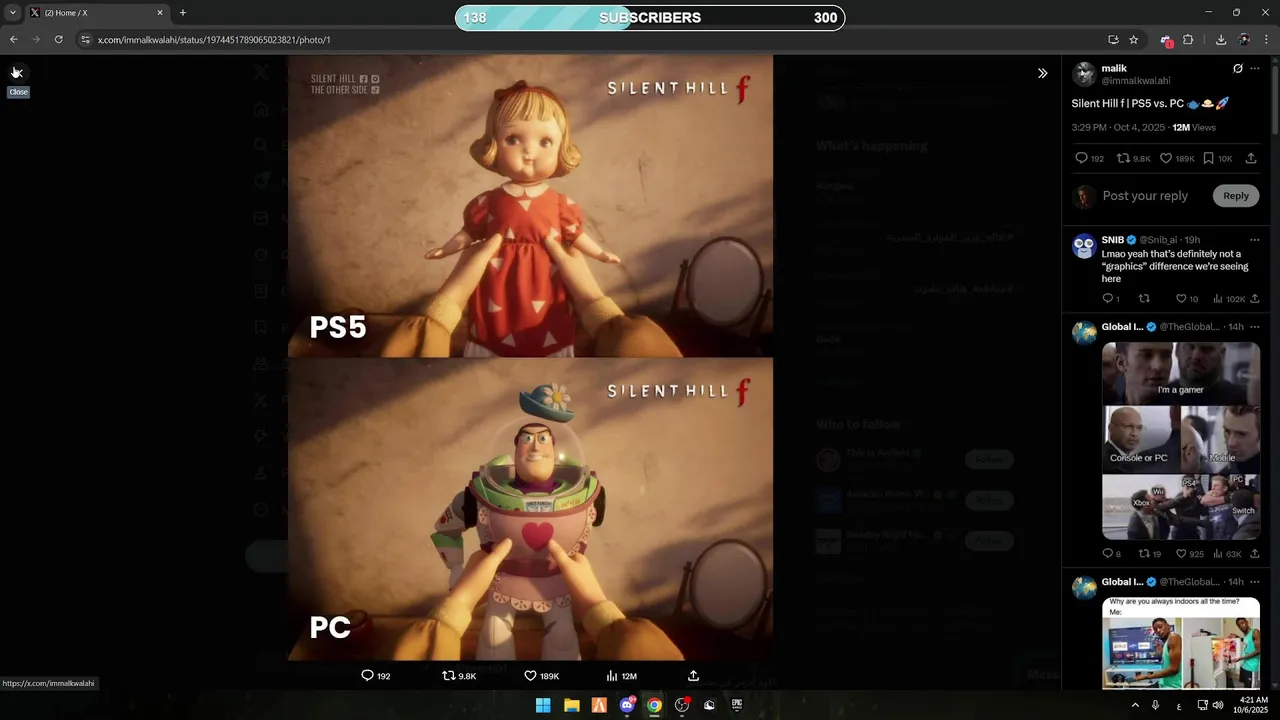Open the @immalkwalahi handle link
The image size is (1280, 720).
[1135, 81]
